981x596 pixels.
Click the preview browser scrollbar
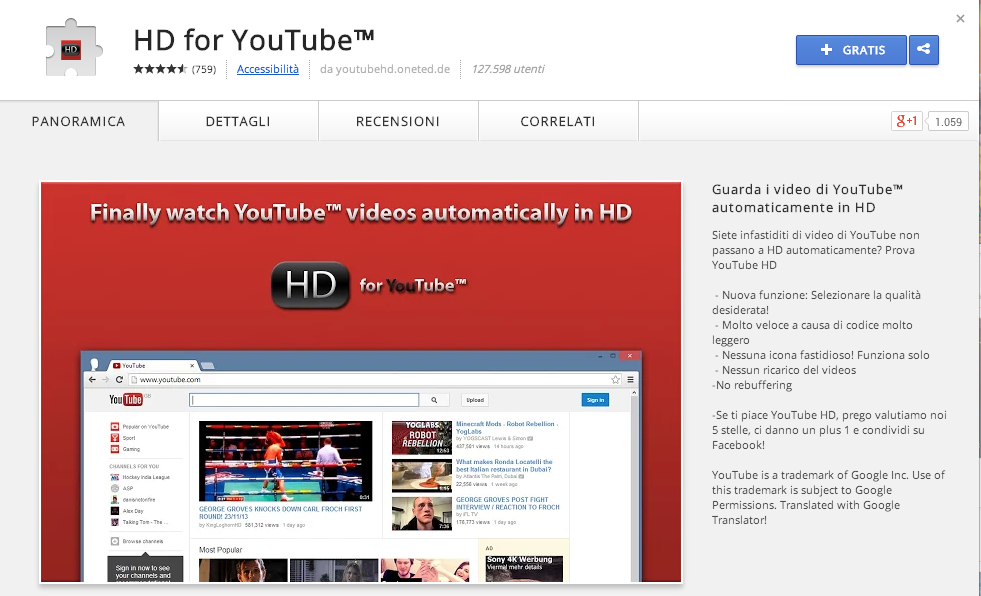634,485
